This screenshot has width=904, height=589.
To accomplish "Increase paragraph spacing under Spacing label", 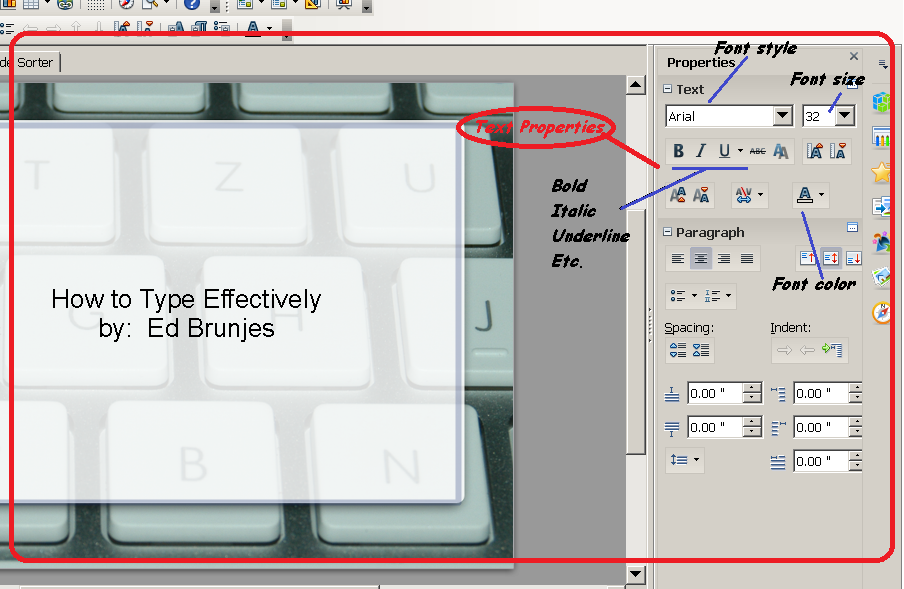I will pyautogui.click(x=678, y=350).
